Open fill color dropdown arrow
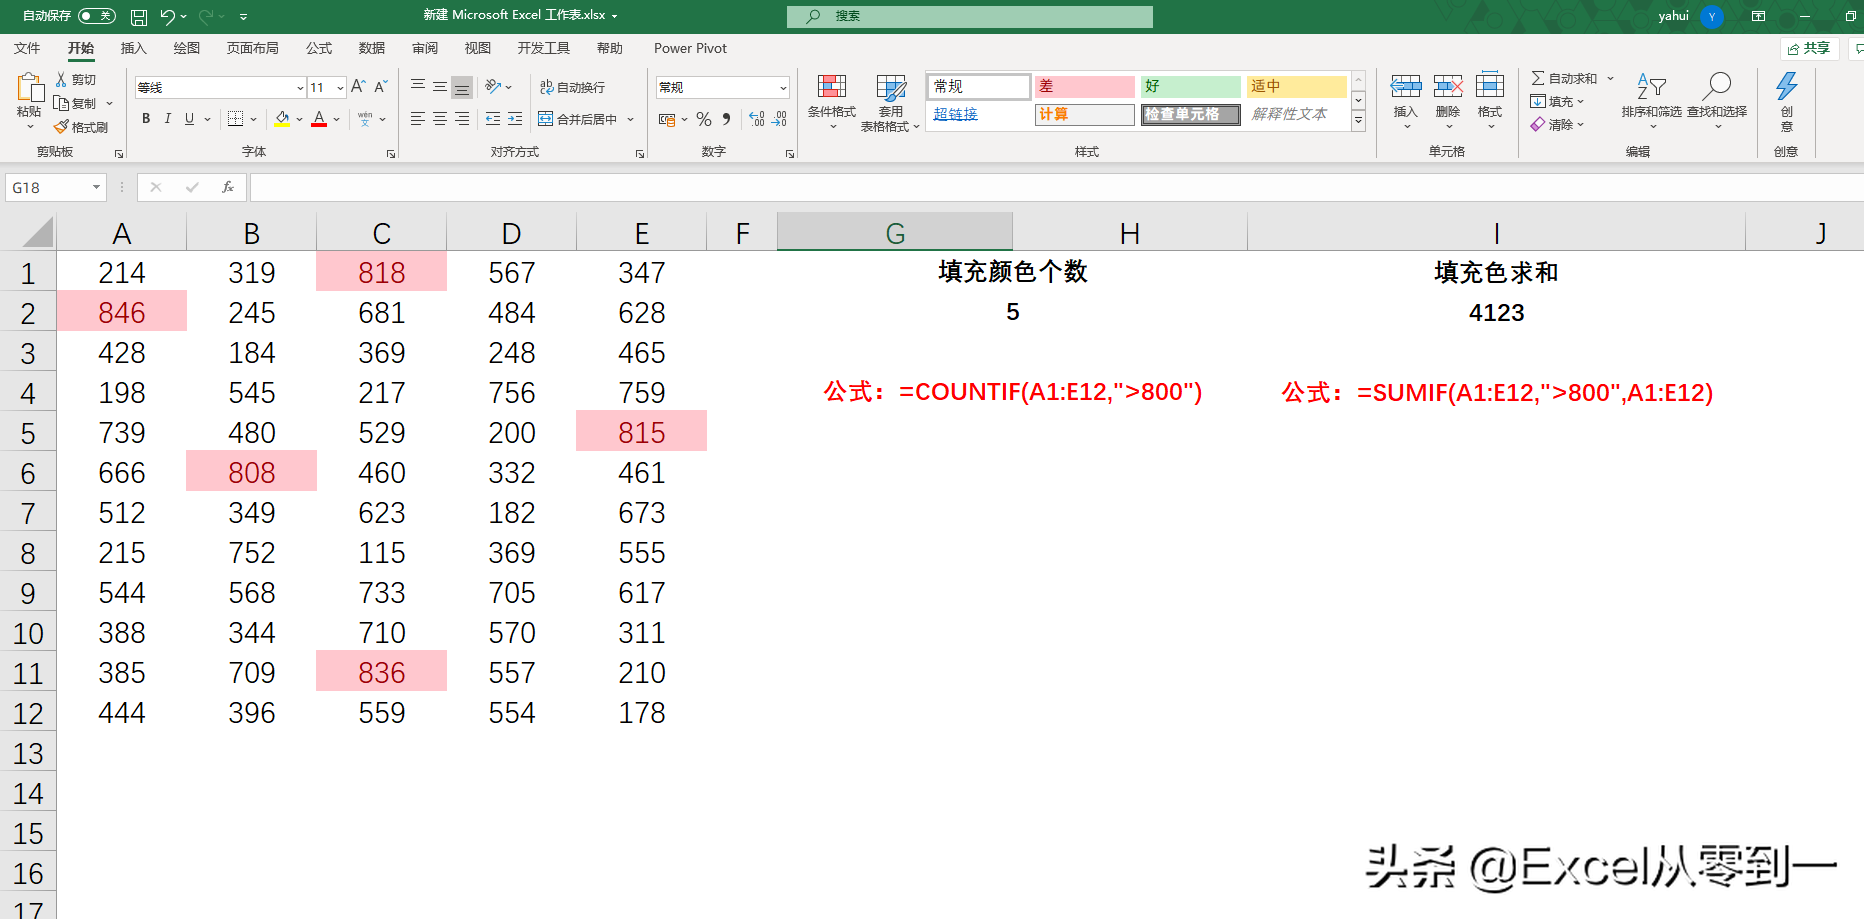This screenshot has height=919, width=1864. 299,119
